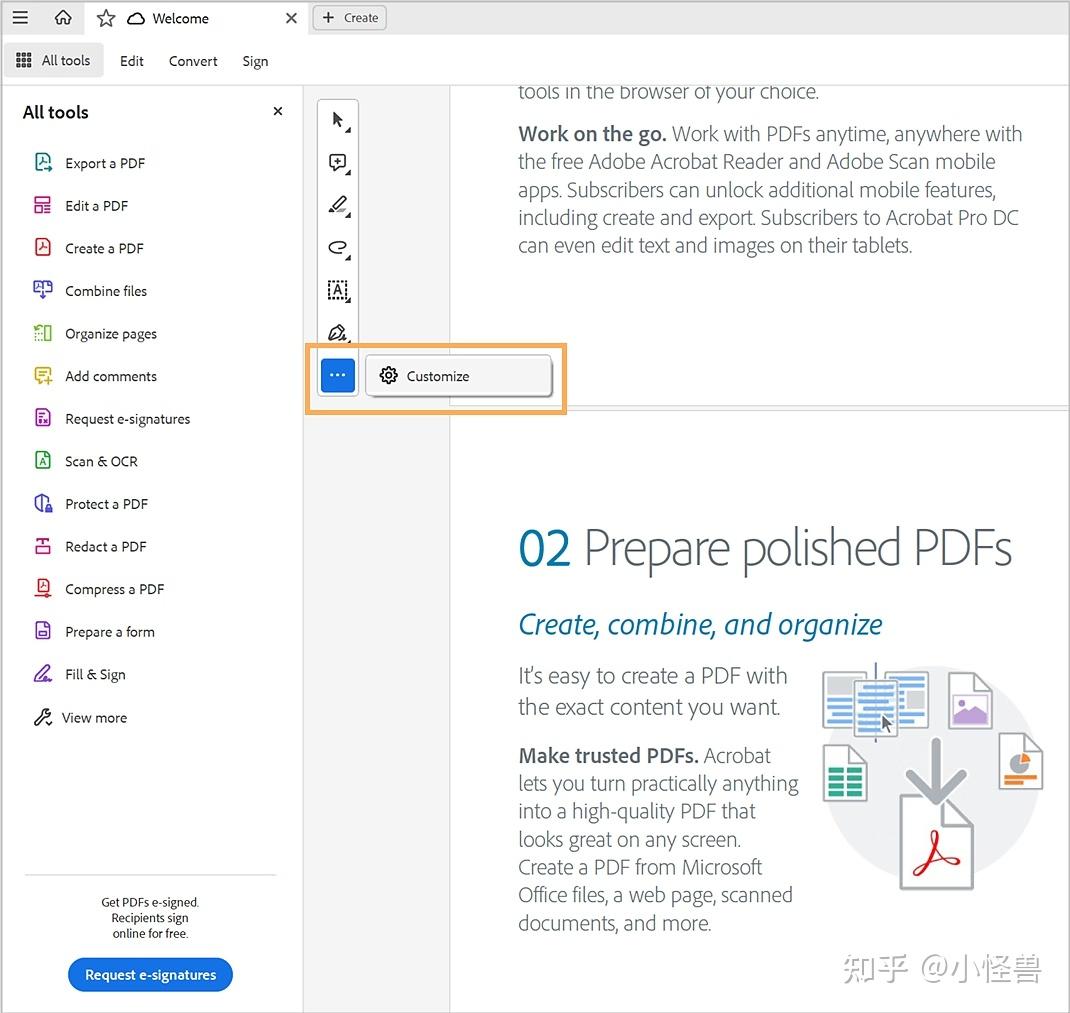Activate the text selection tool
Screen dimensions: 1070x1013
click(337, 291)
